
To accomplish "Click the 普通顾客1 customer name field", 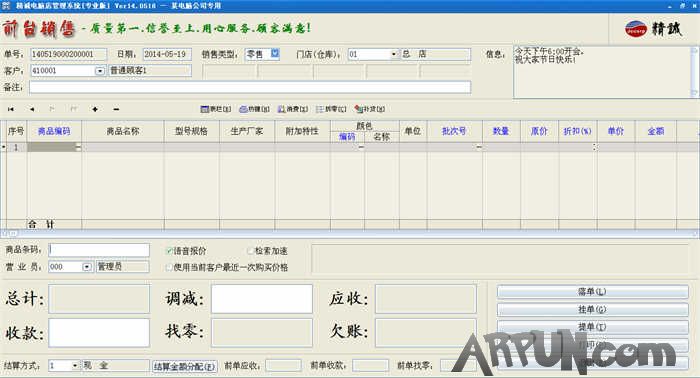I will (x=150, y=71).
